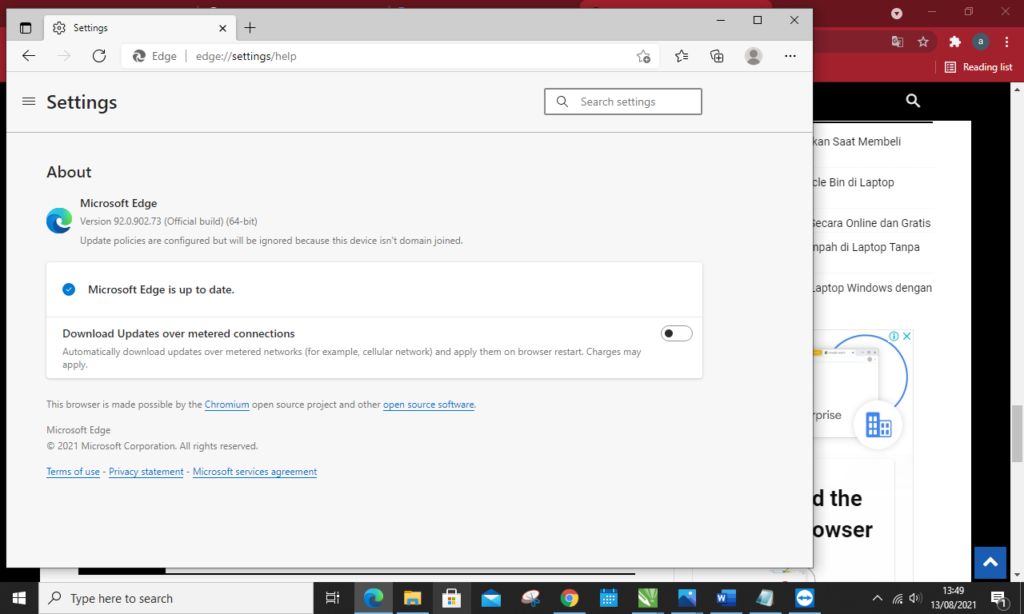
Task: View the Microsoft services agreement
Action: point(254,471)
